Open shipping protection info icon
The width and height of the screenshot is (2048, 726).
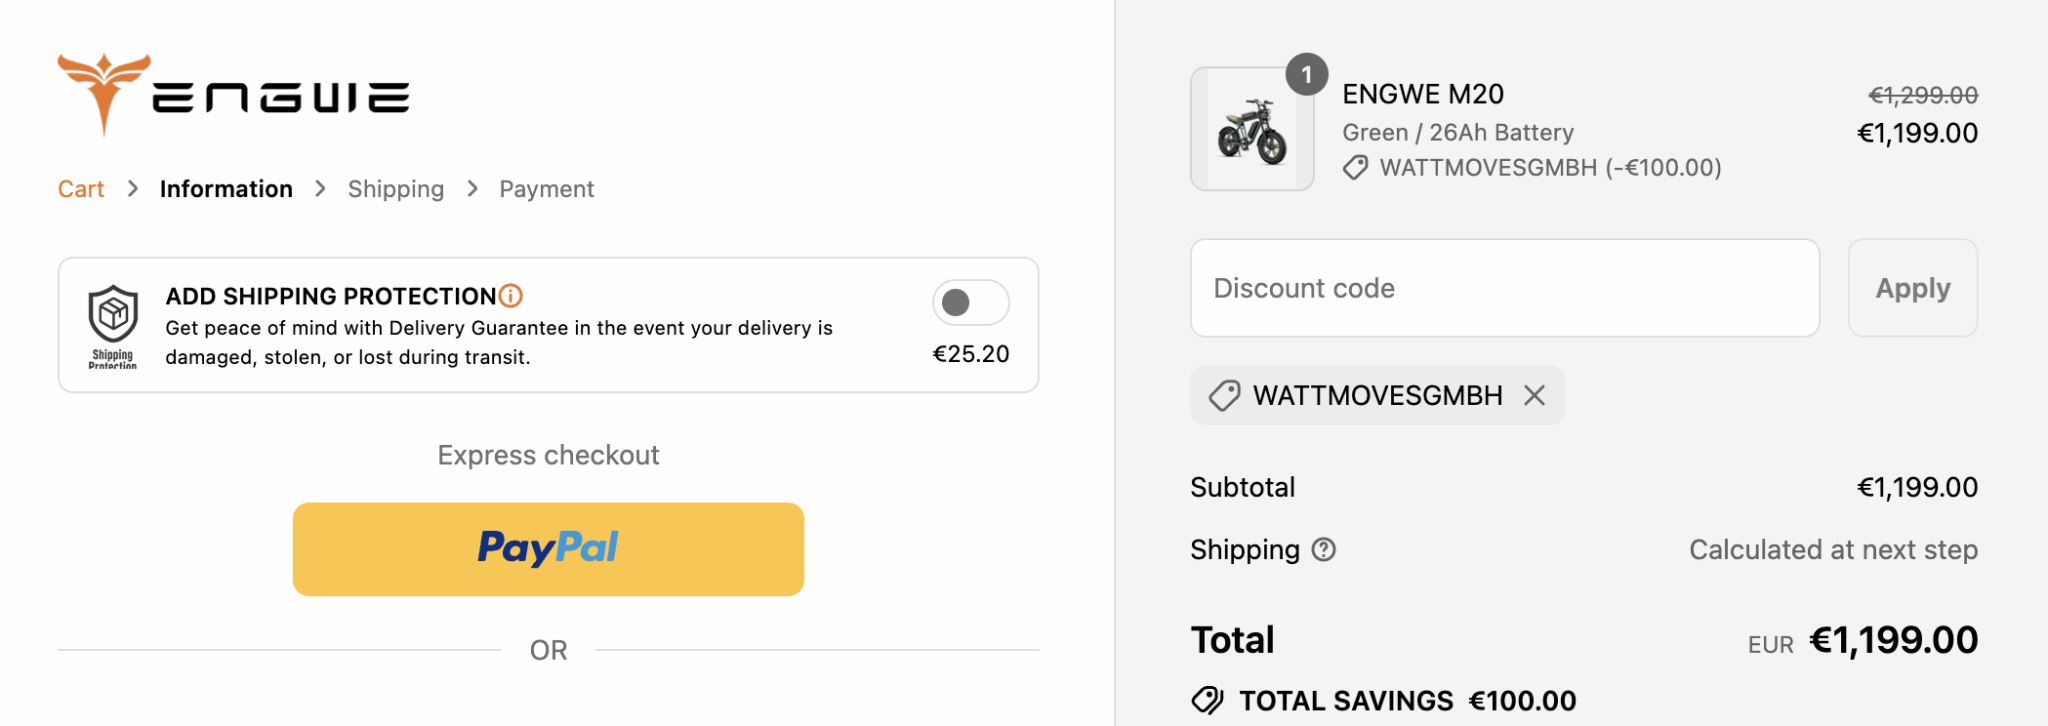[511, 296]
